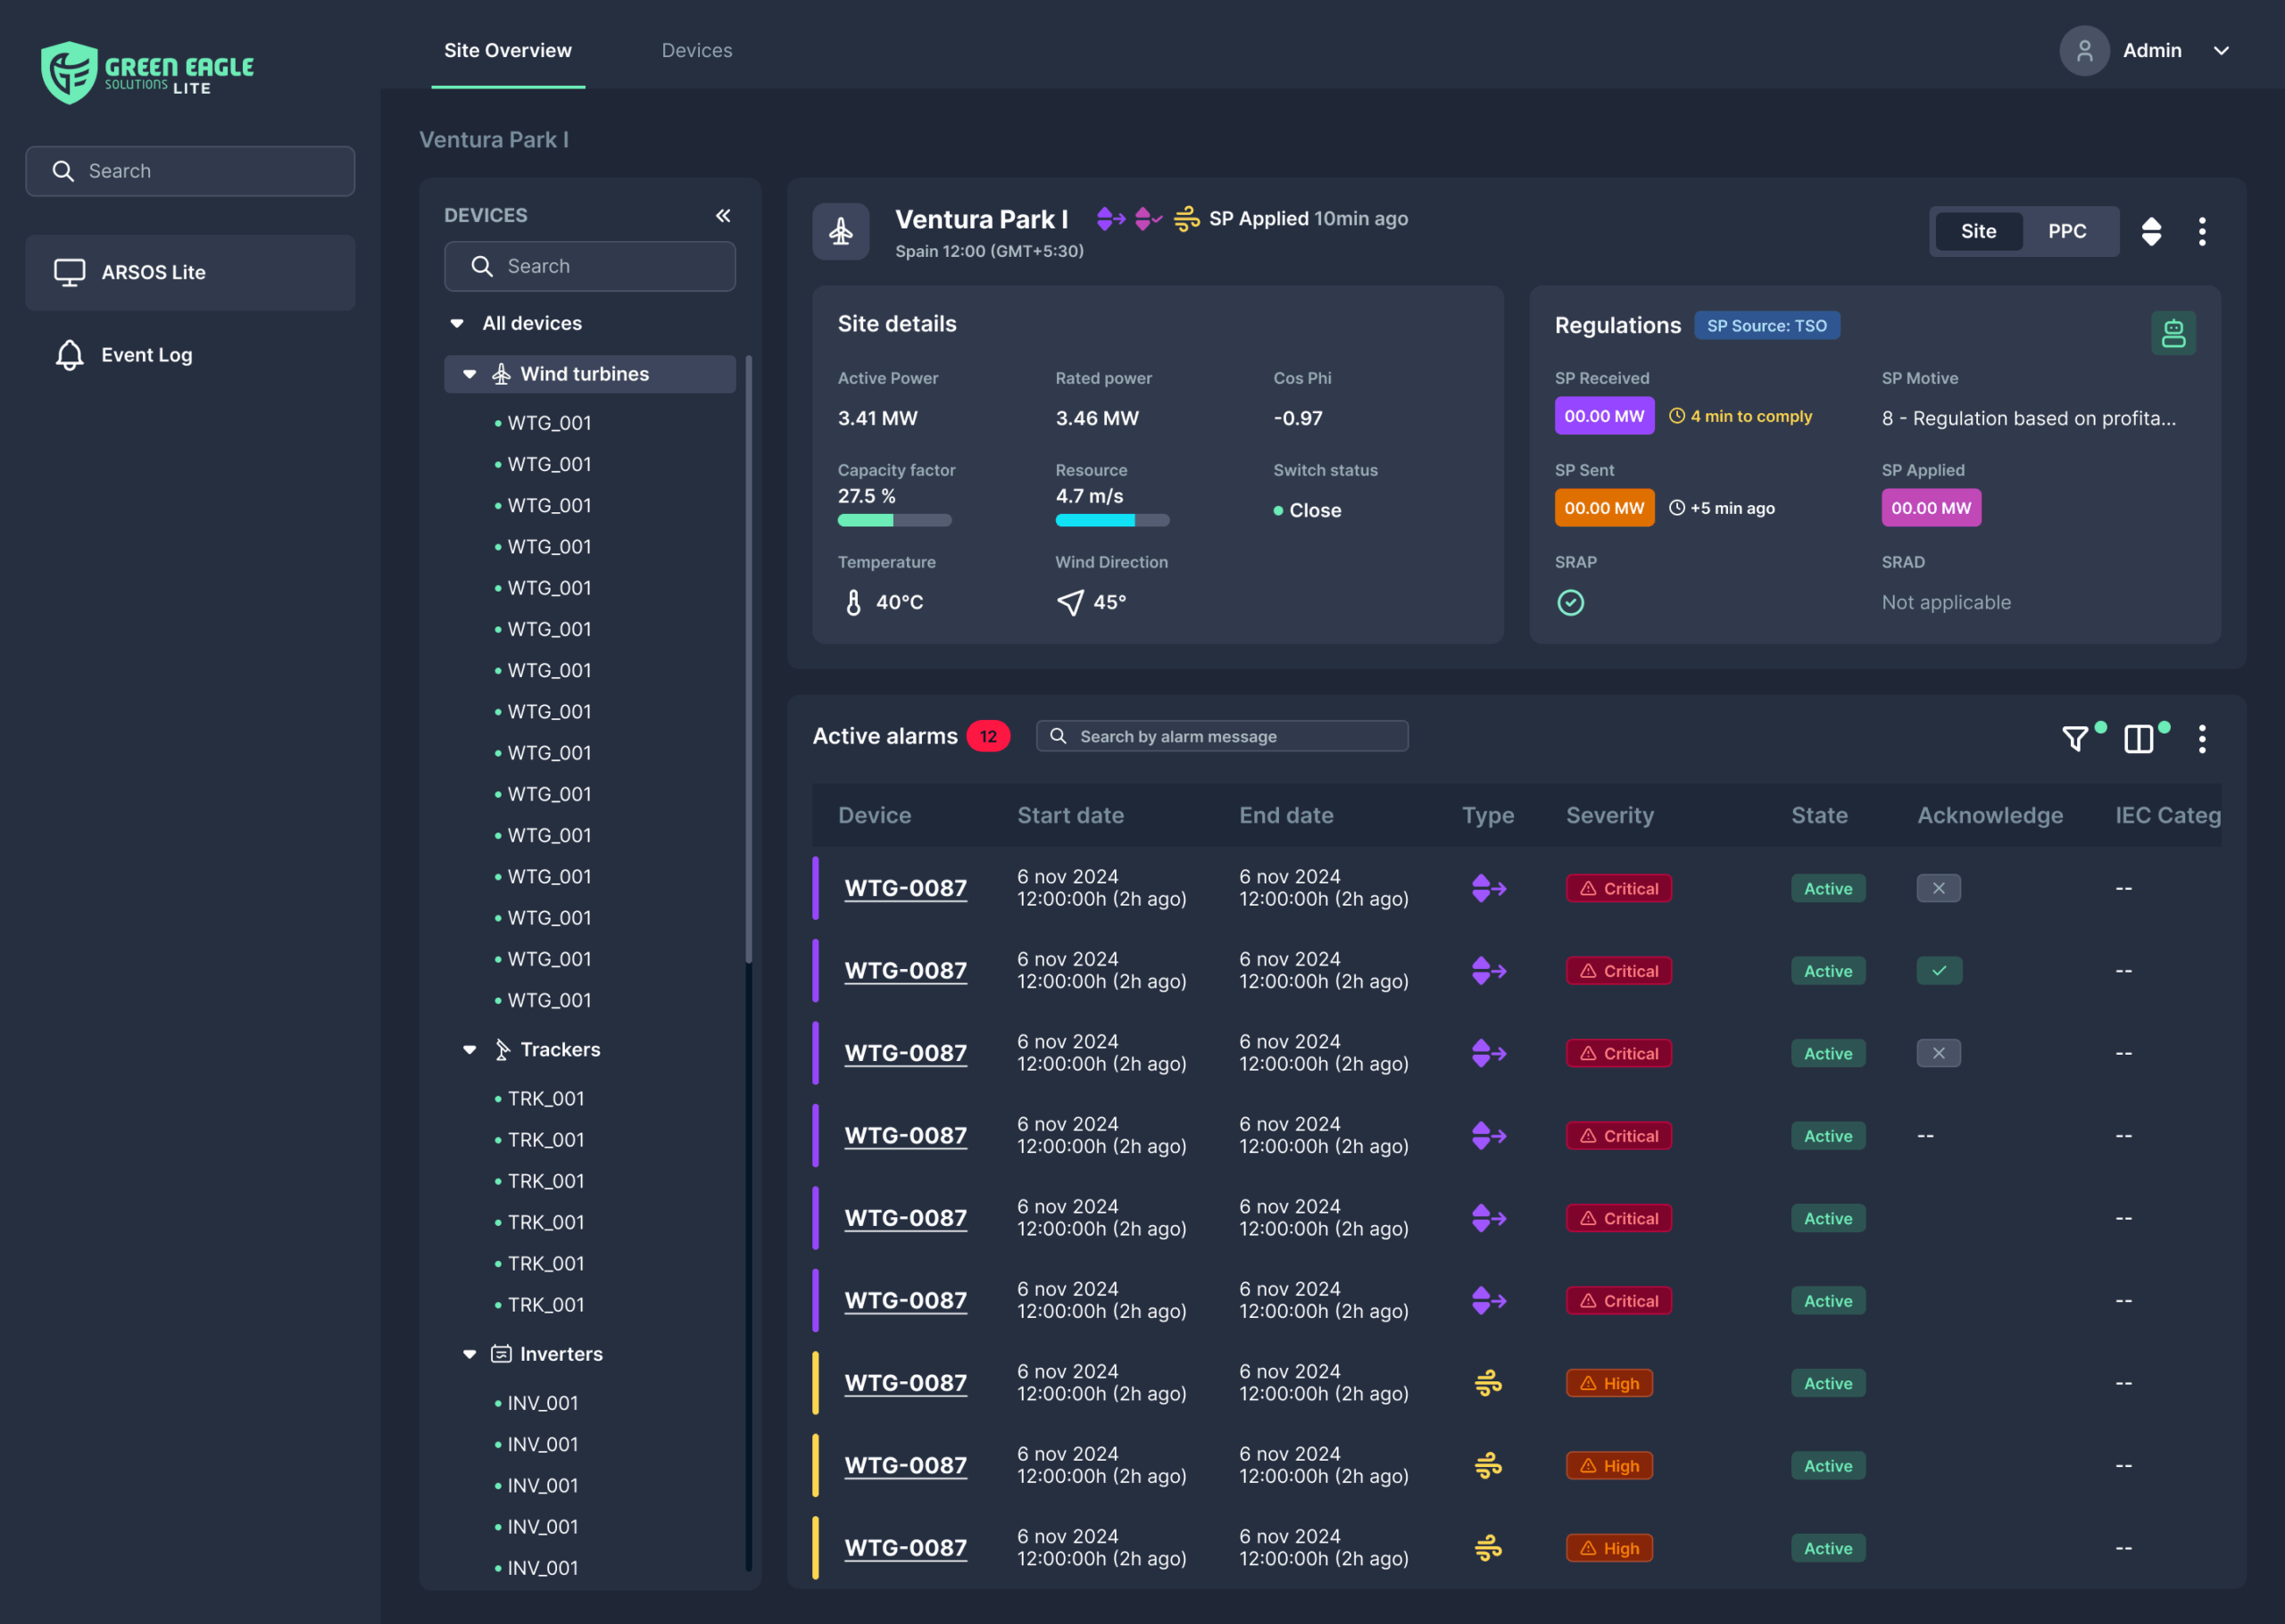
Task: Toggle the green acknowledge check on second alarm
Action: point(1938,970)
